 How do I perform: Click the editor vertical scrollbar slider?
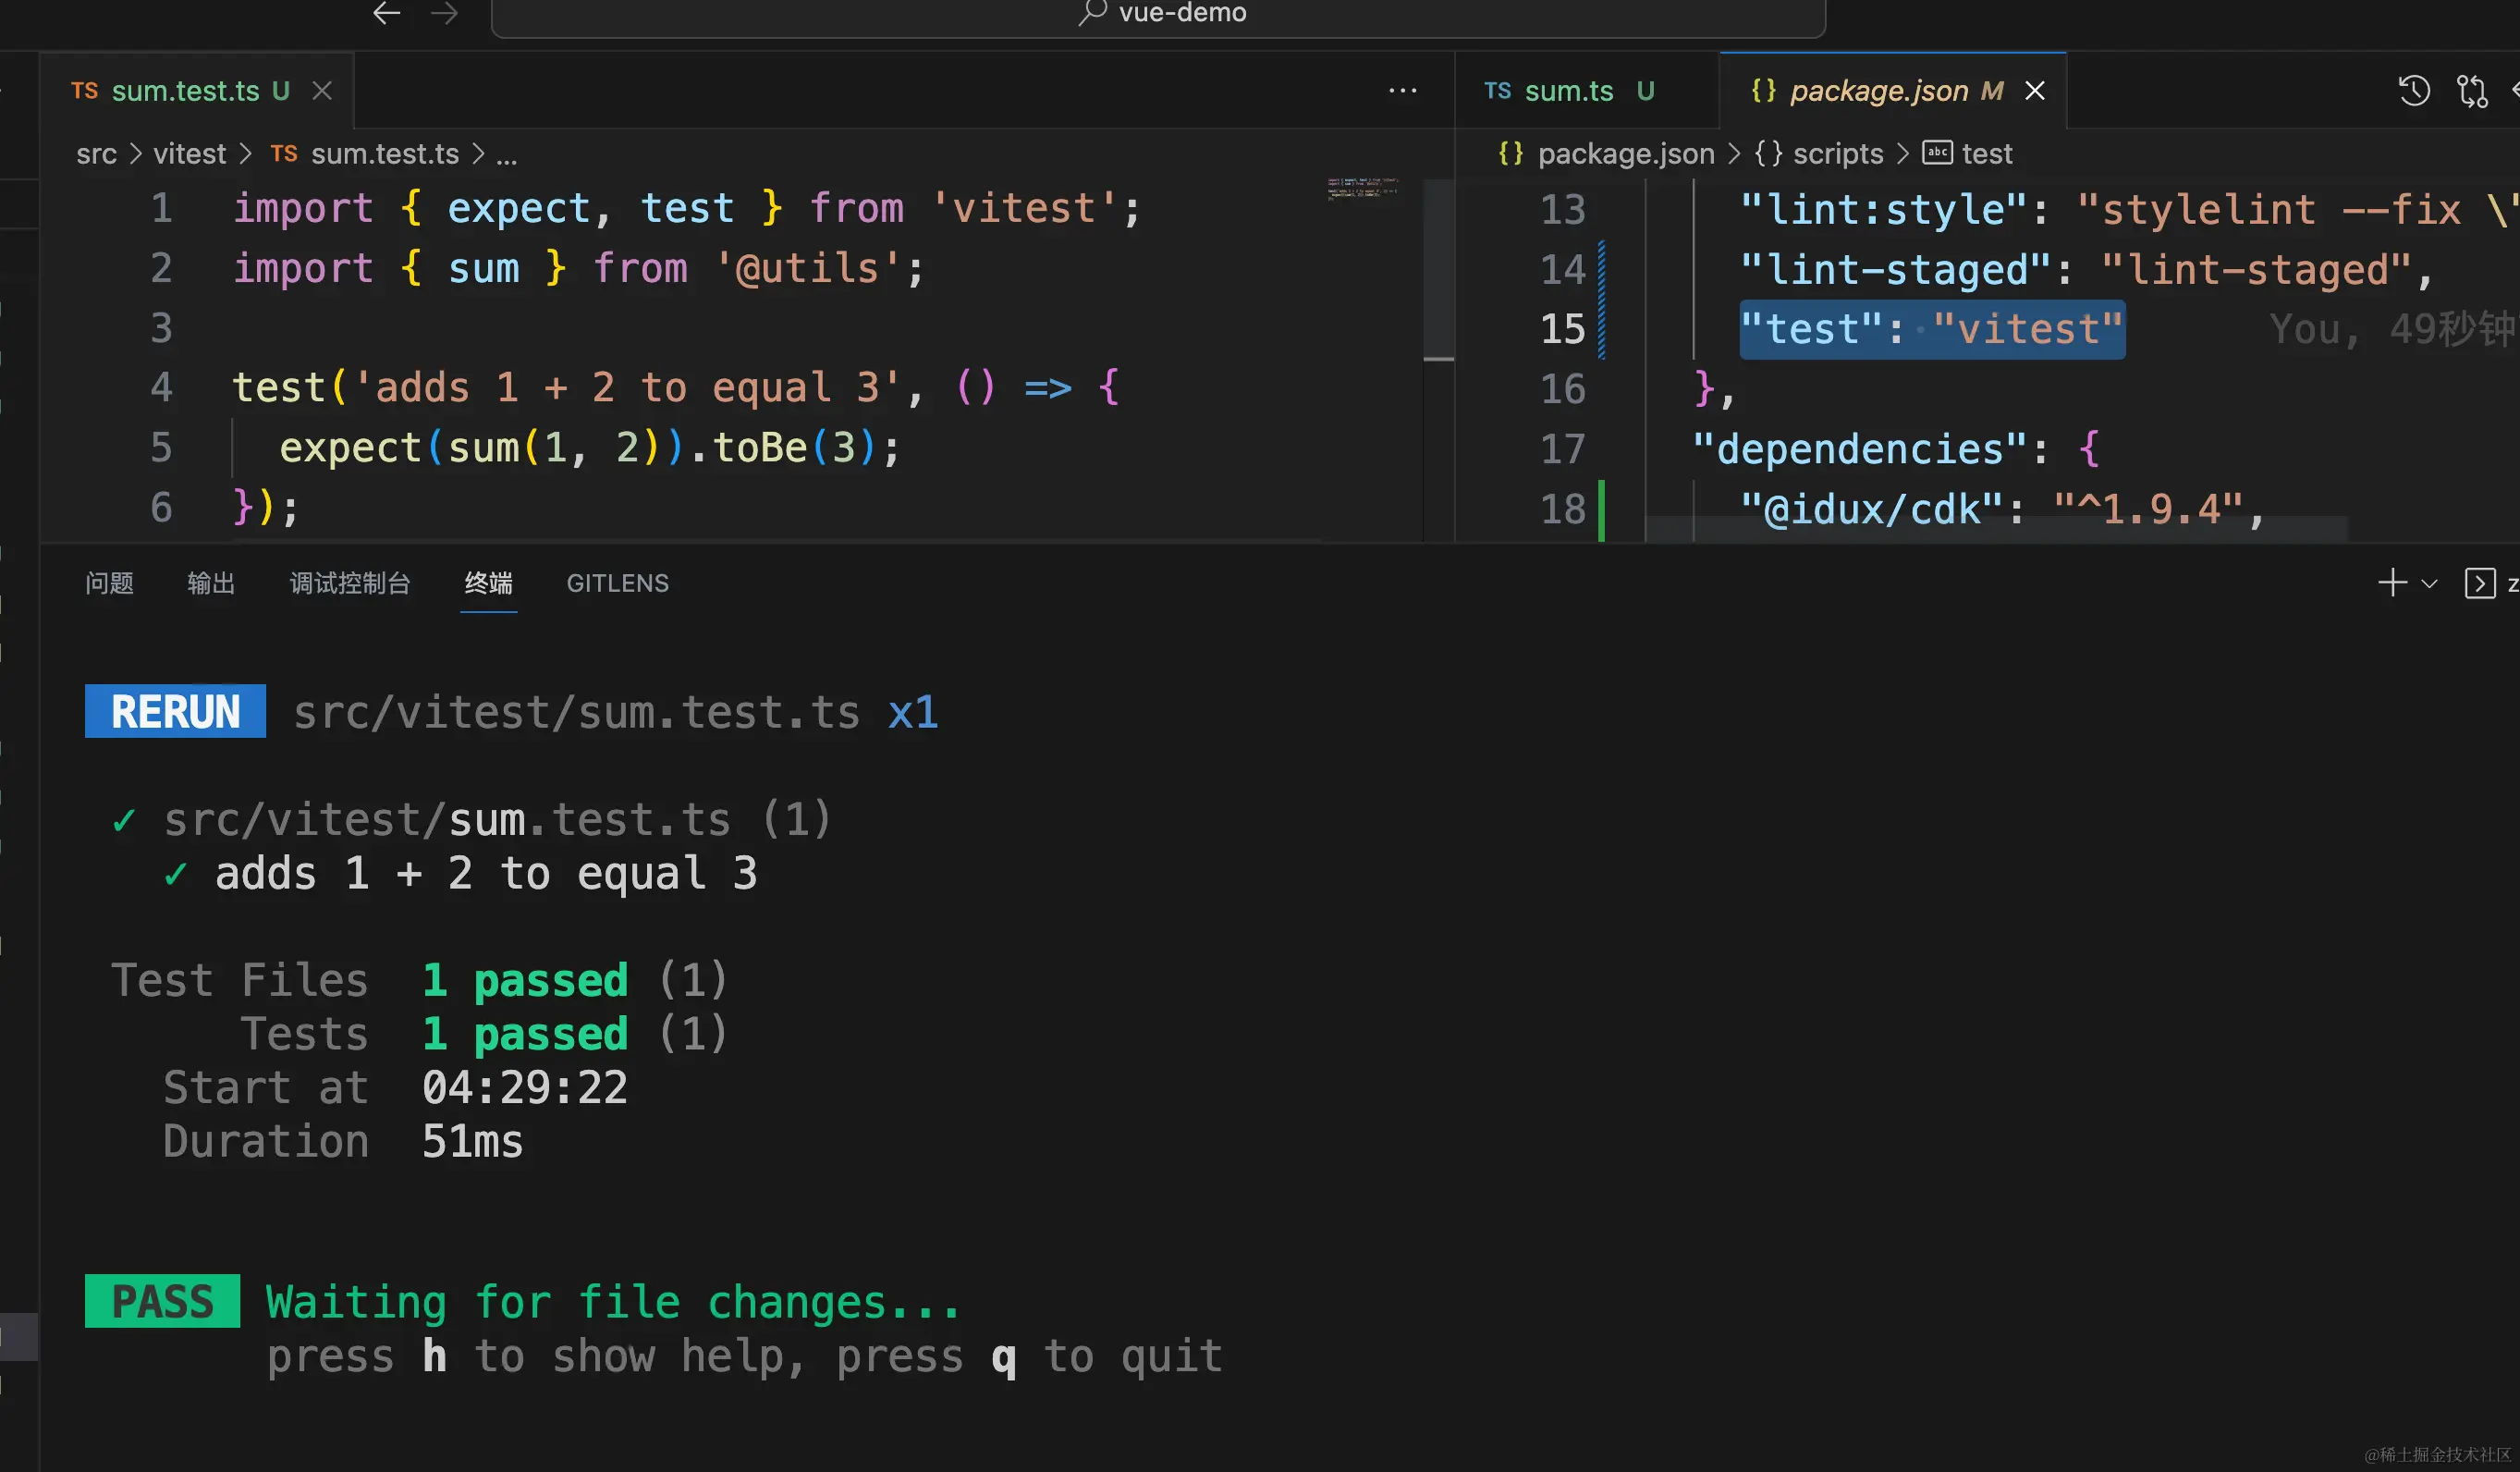(x=1438, y=268)
